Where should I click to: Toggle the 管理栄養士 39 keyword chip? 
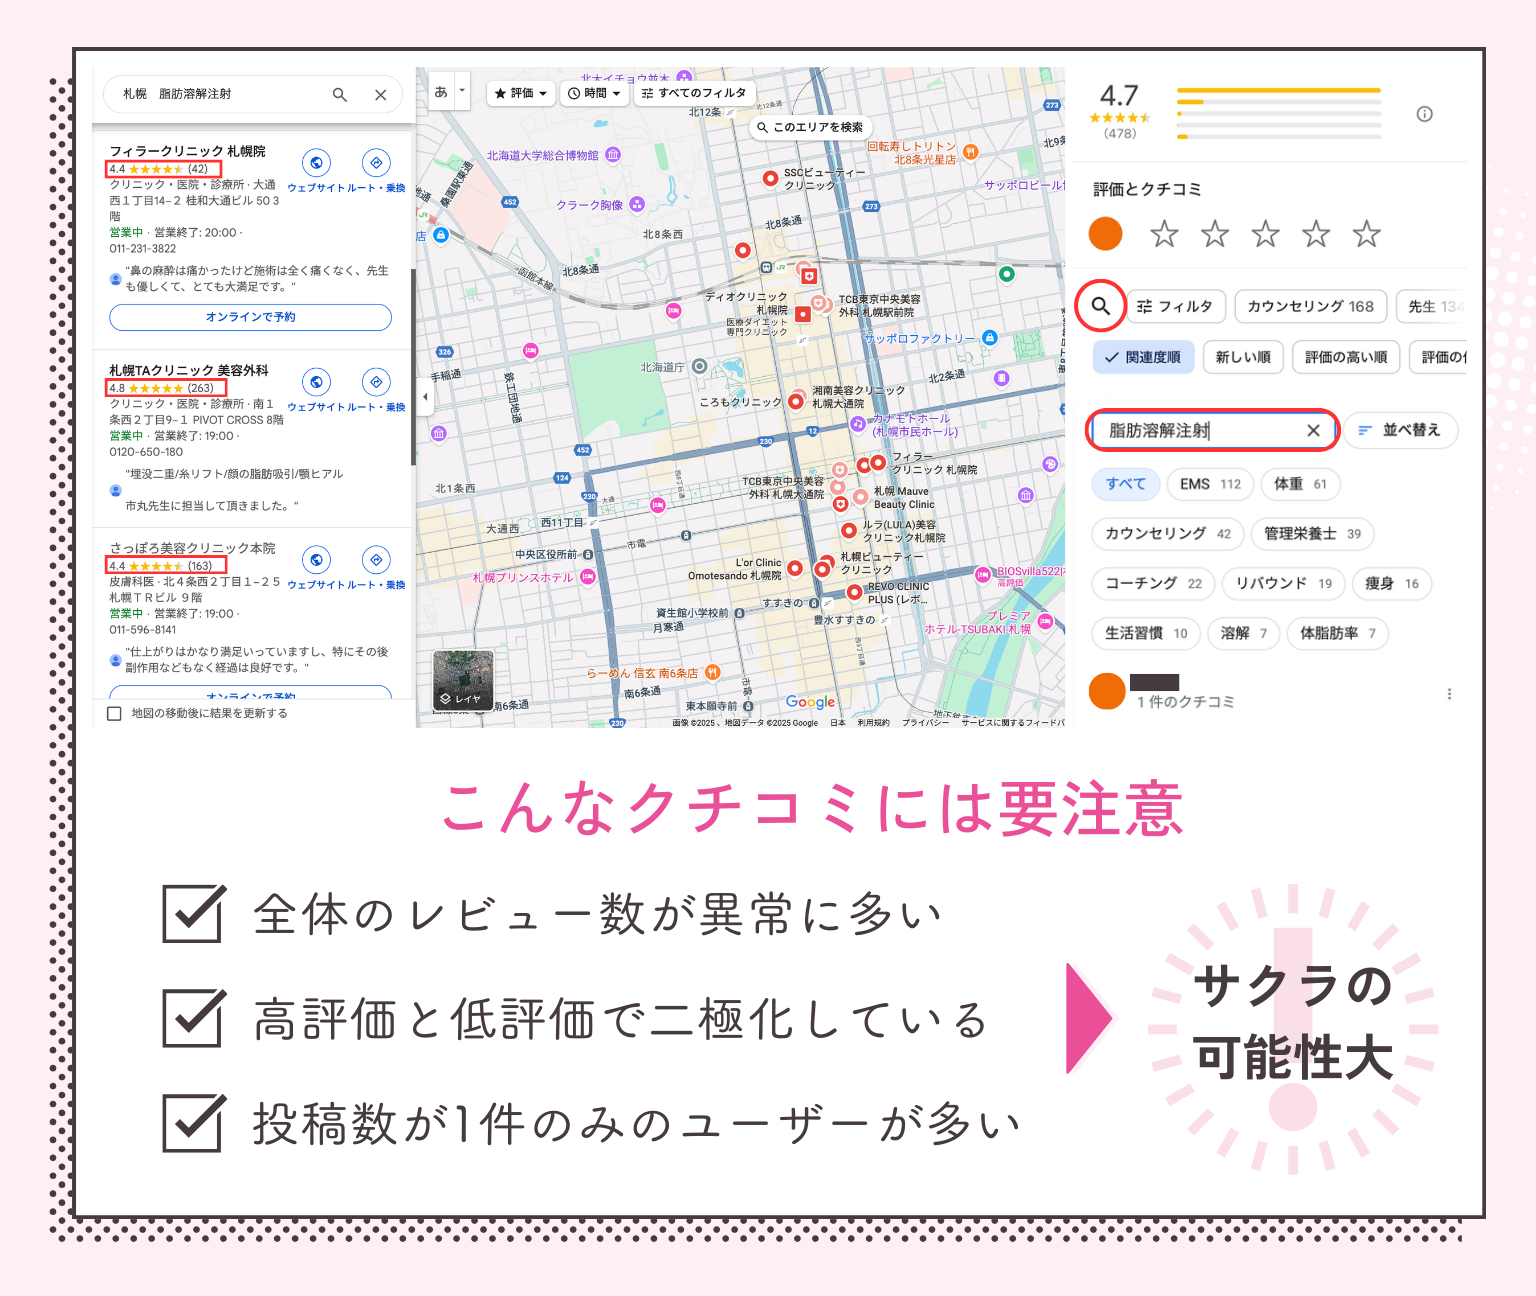1312,534
